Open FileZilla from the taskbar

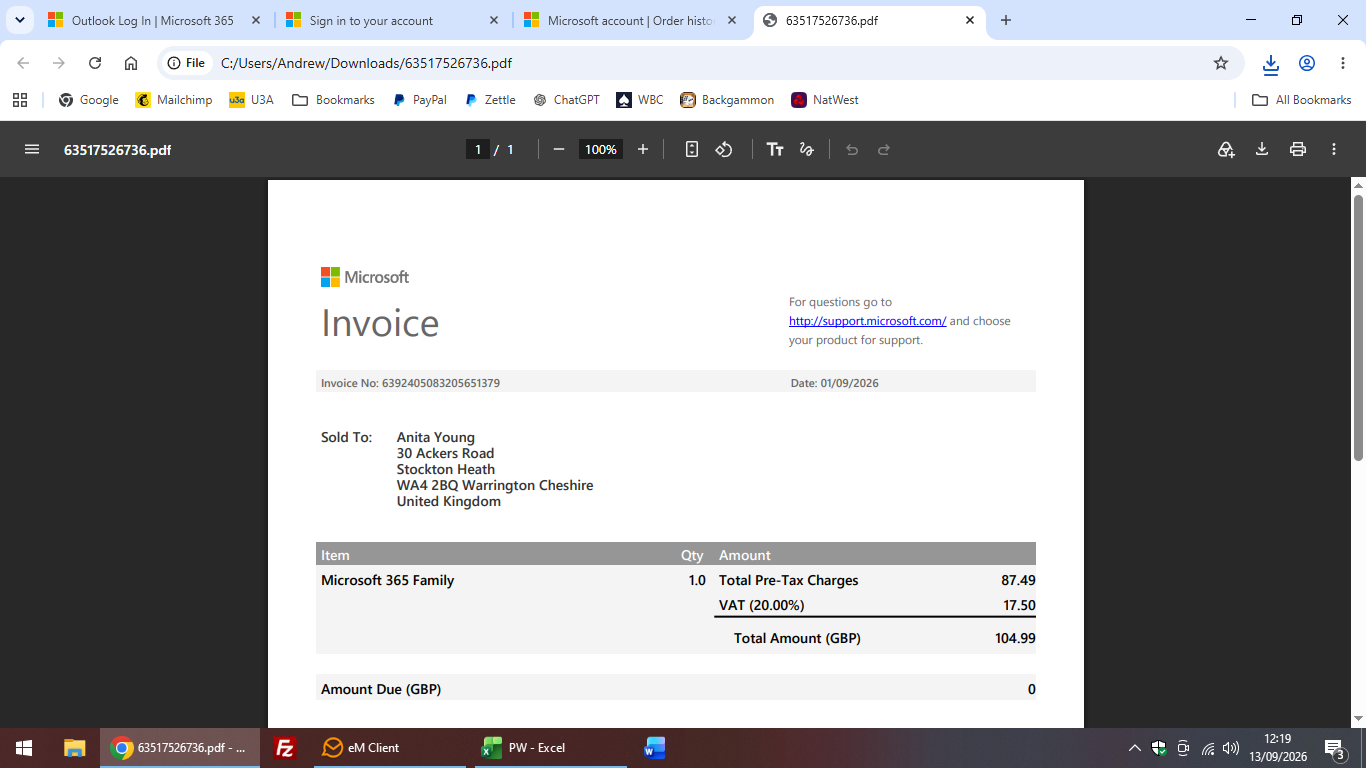click(x=285, y=748)
